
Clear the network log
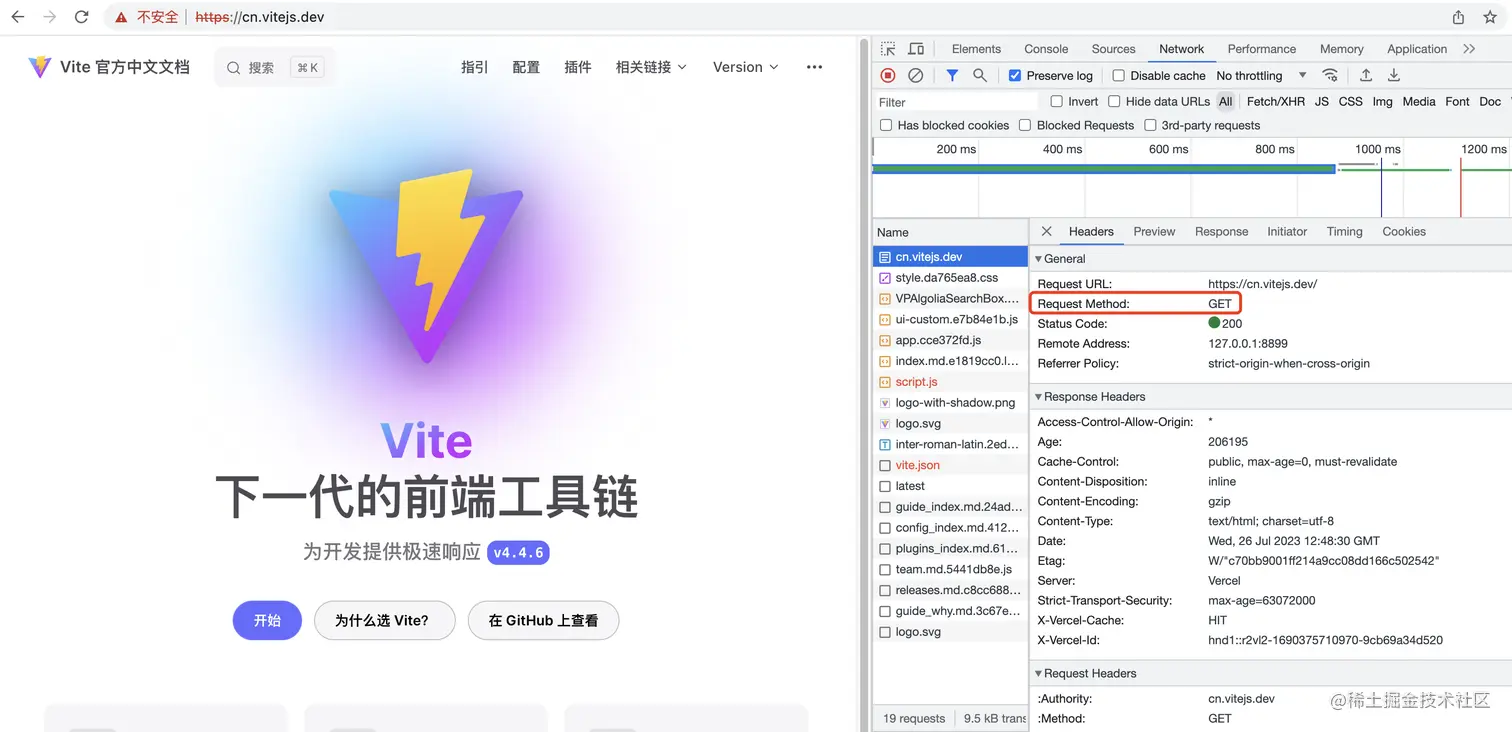tap(915, 75)
